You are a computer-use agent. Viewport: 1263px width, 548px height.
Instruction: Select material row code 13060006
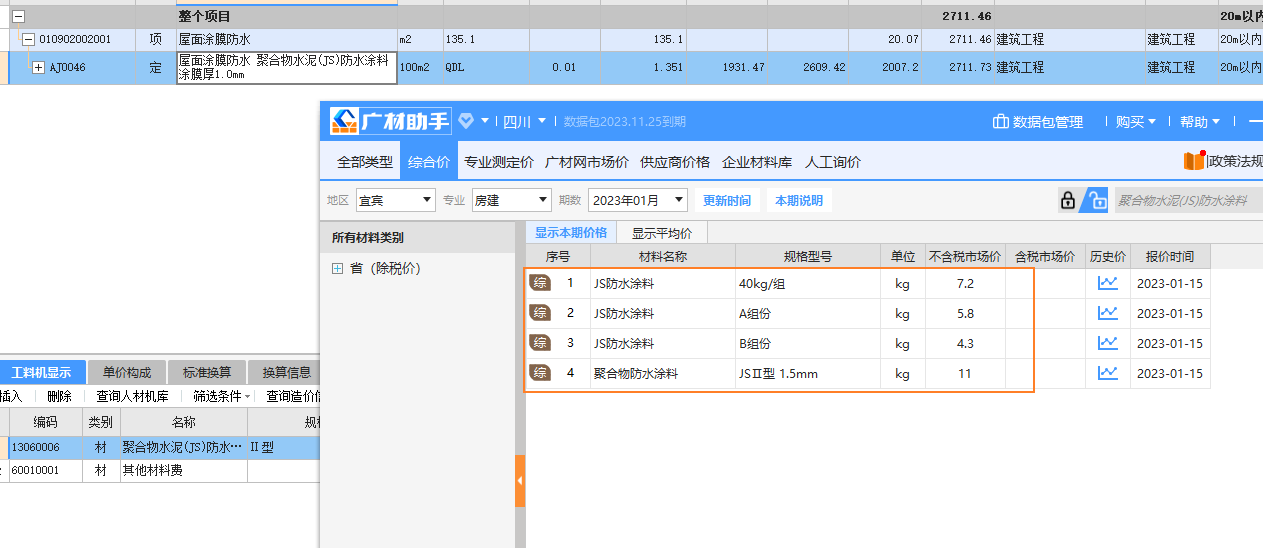45,448
